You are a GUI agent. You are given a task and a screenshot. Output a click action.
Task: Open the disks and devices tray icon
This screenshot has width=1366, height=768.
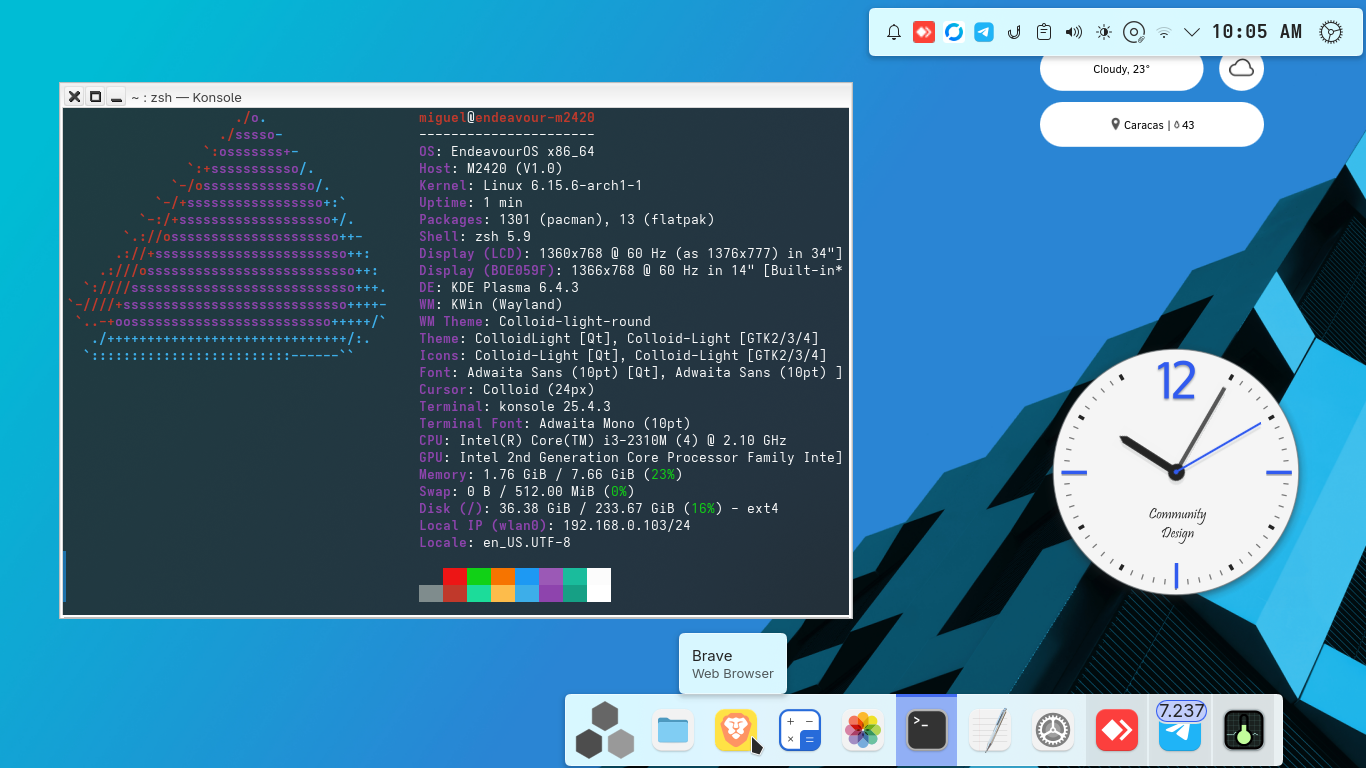pyautogui.click(x=1134, y=32)
